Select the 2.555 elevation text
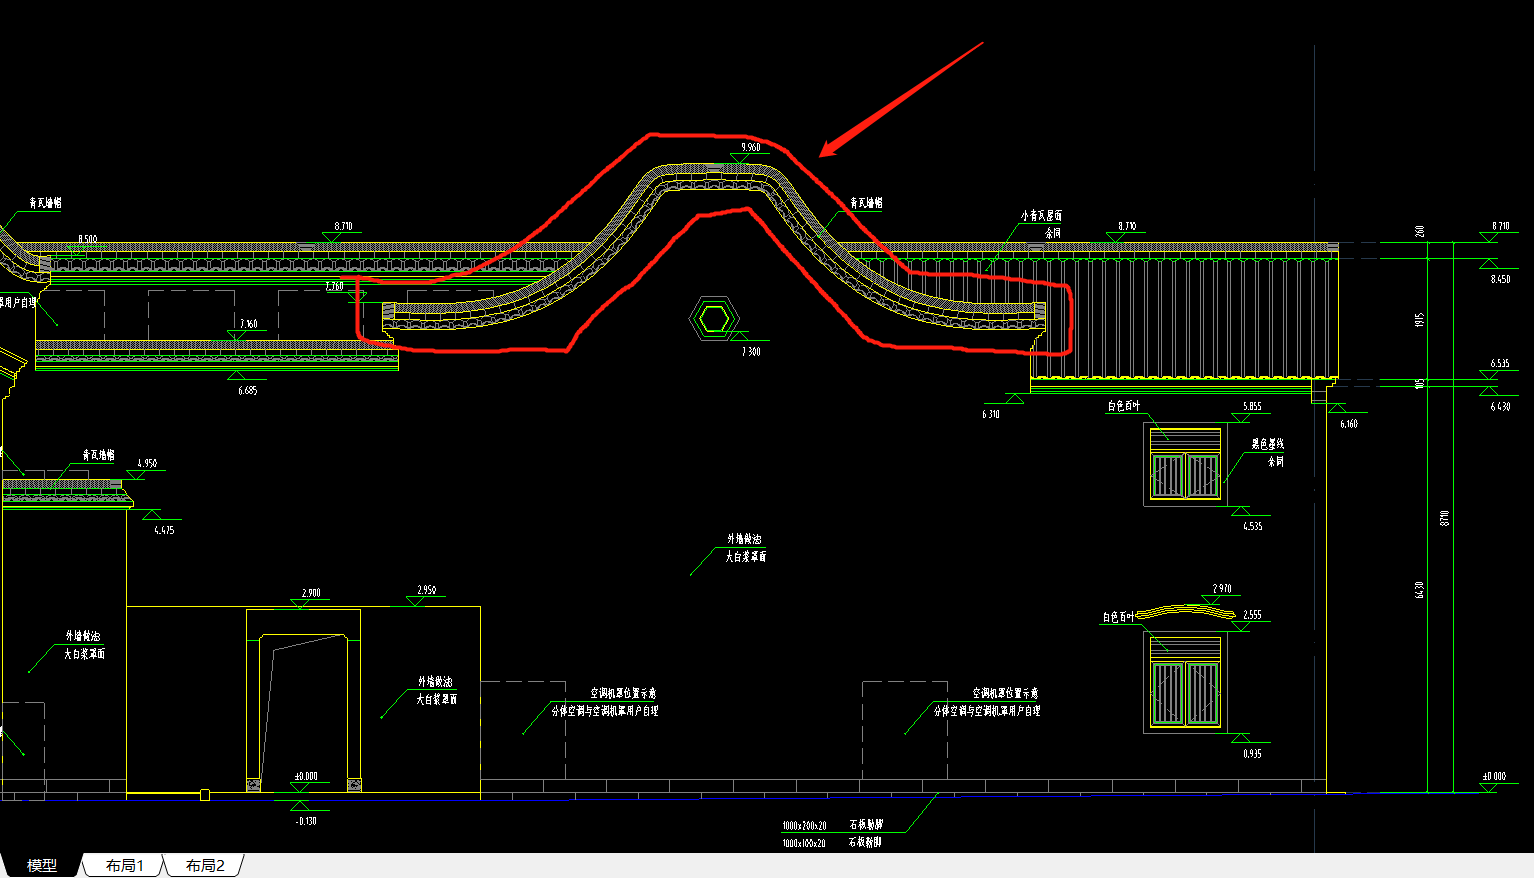 click(1252, 615)
